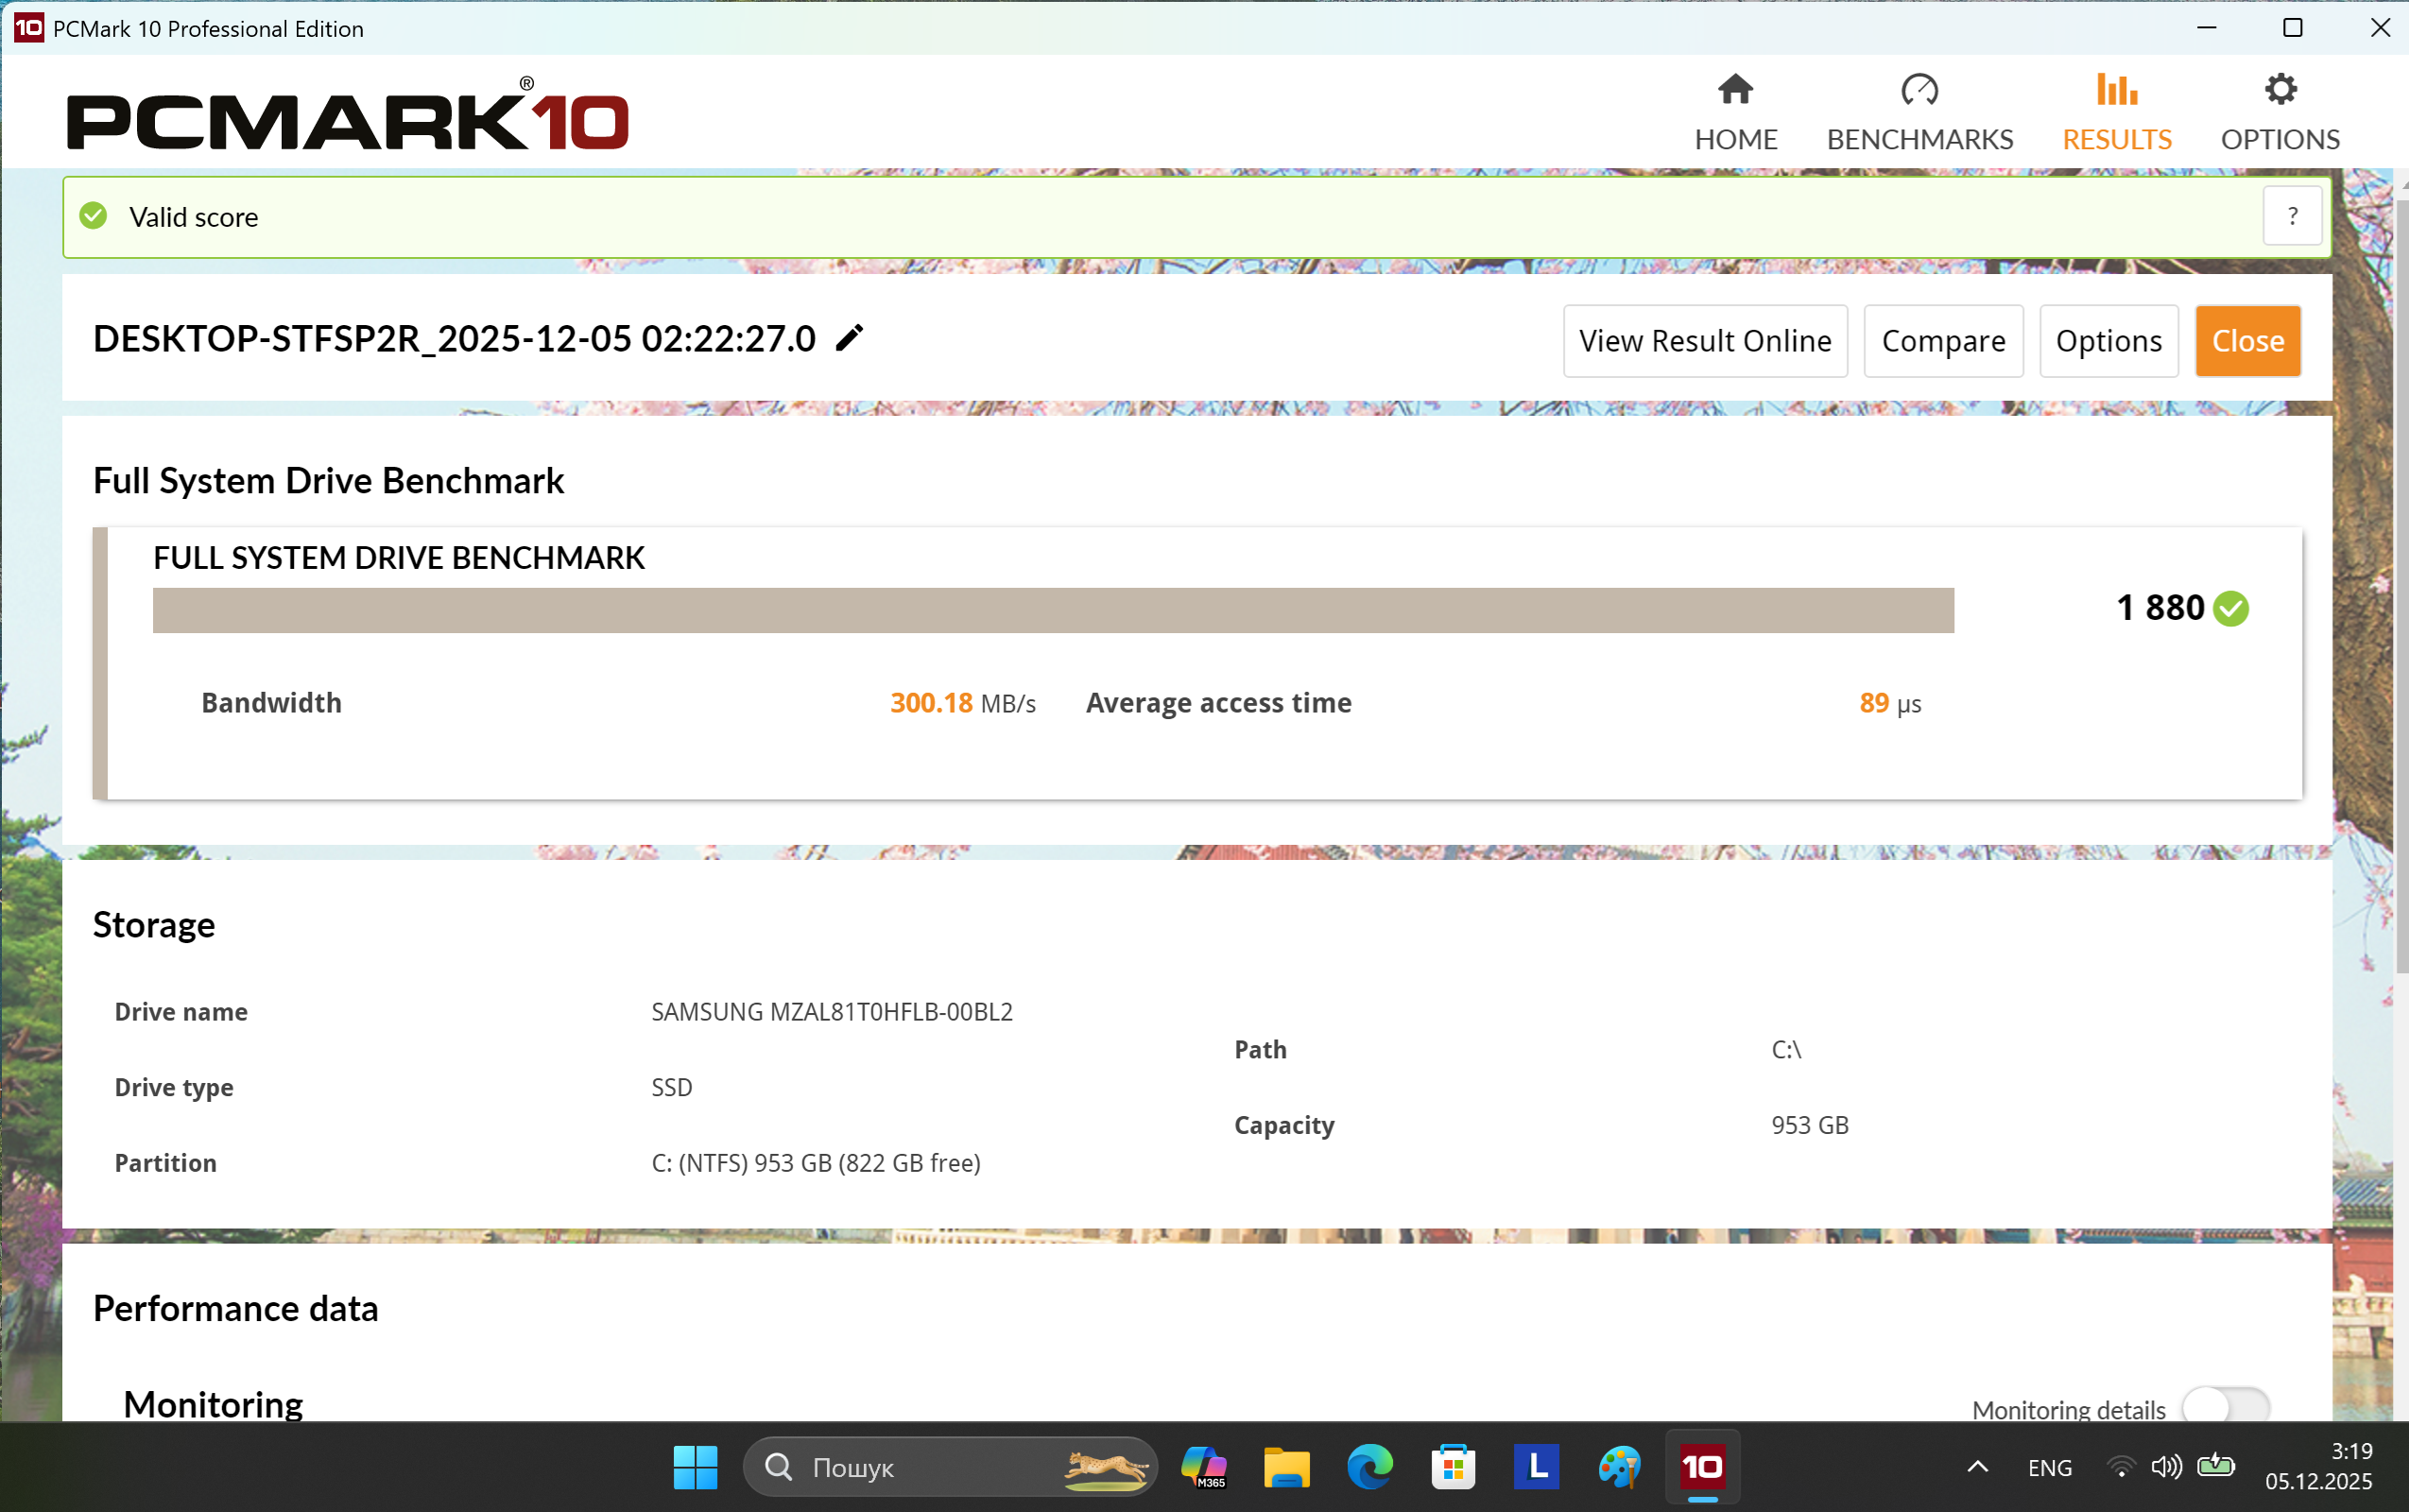The height and width of the screenshot is (1512, 2409).
Task: Open Benchmarks via the gauge icon
Action: click(1919, 91)
